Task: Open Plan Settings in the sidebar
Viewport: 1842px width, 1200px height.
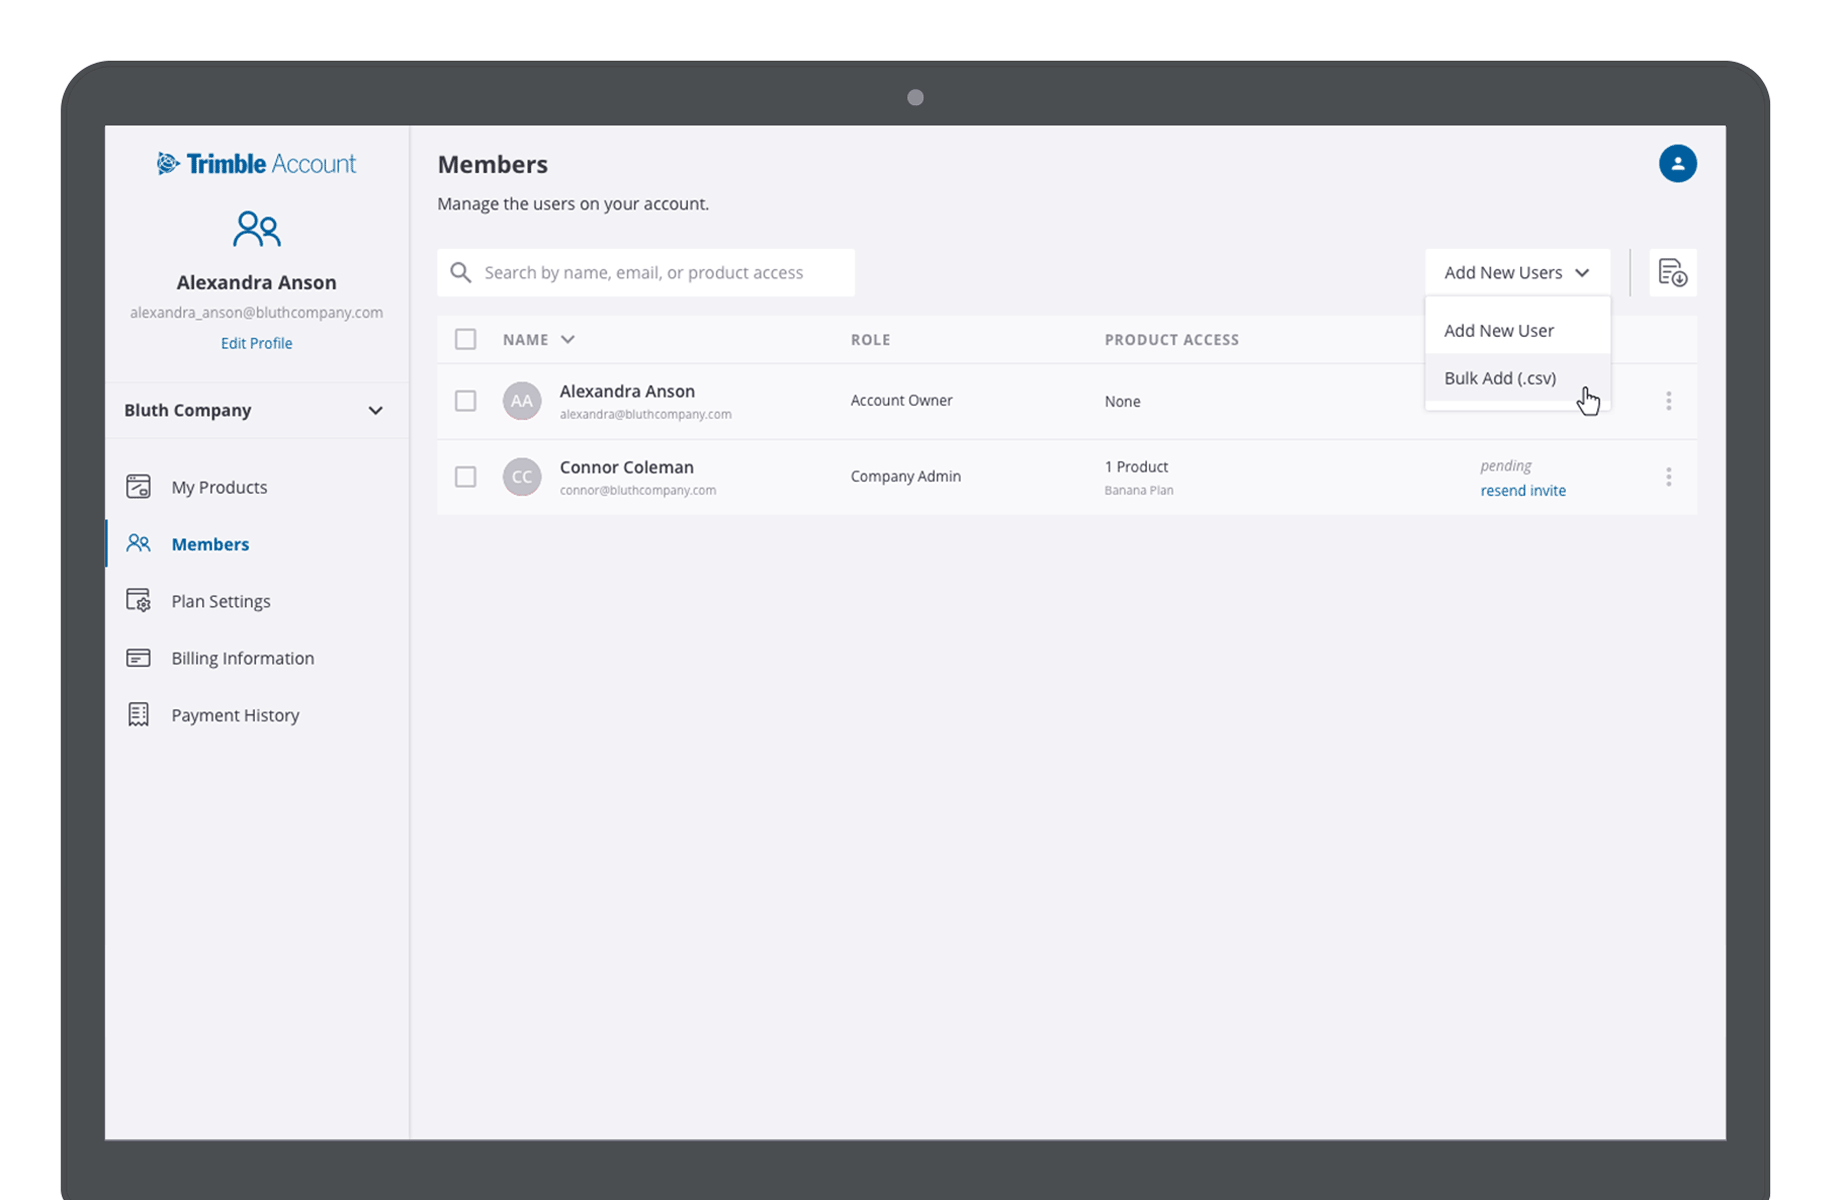Action: pos(221,601)
